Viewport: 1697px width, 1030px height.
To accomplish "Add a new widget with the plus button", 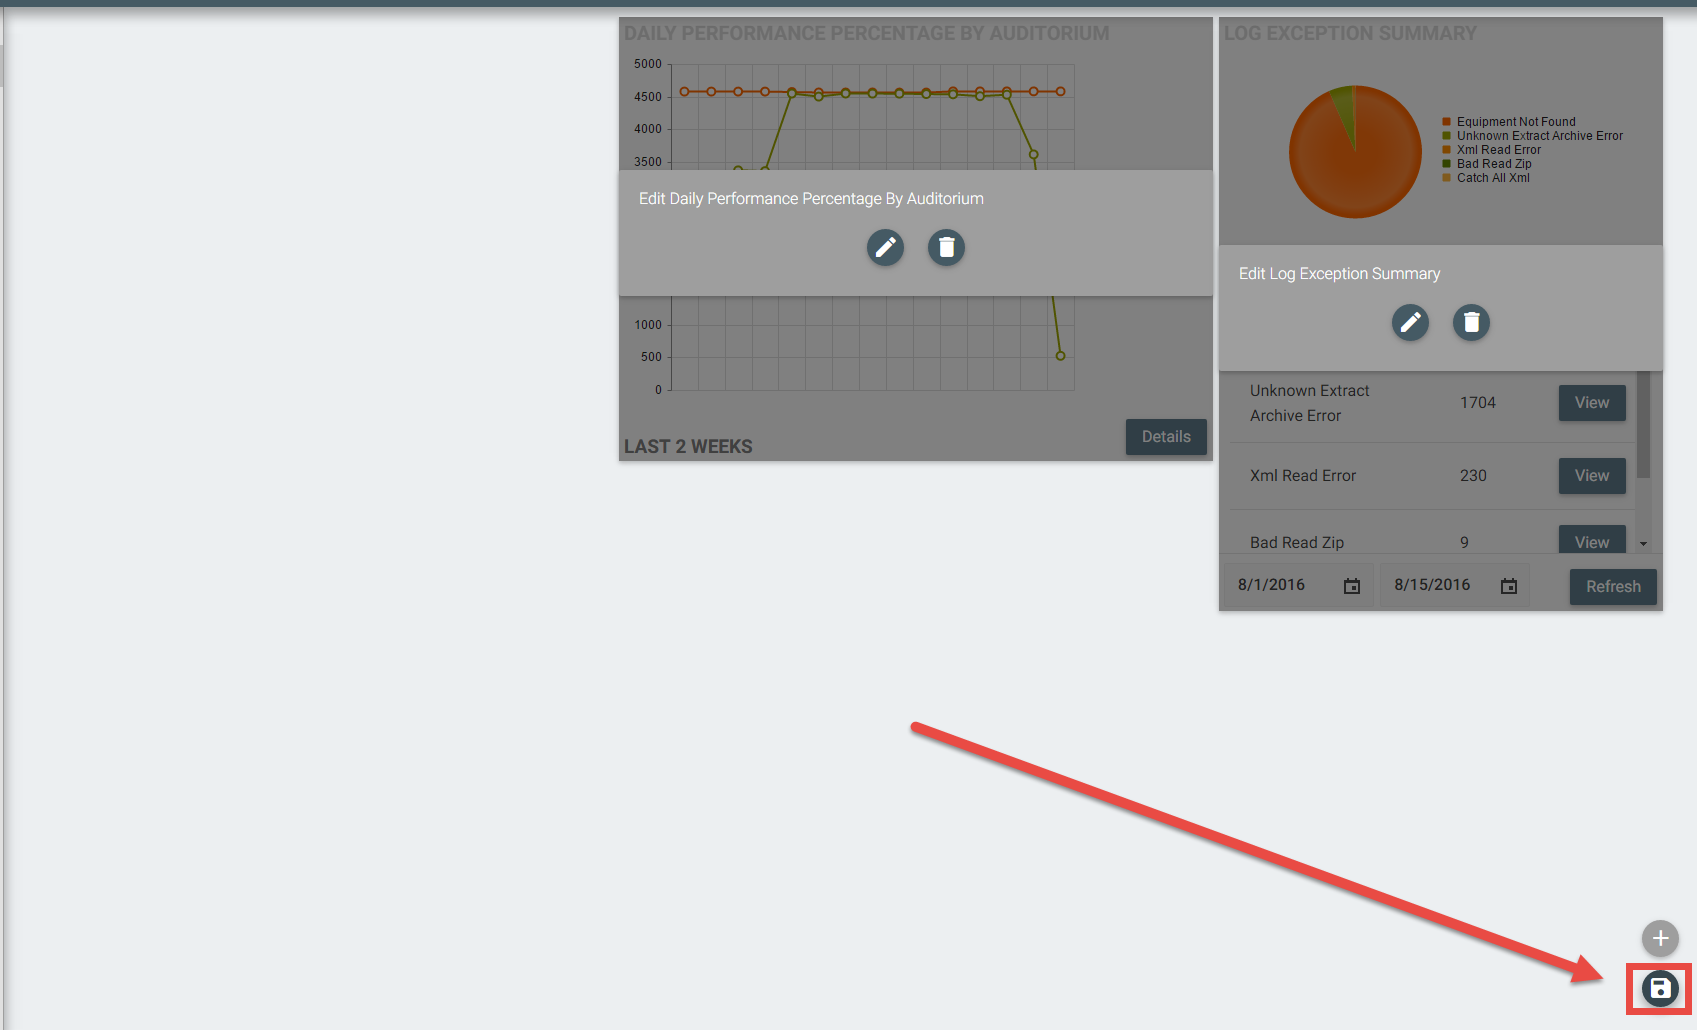I will pos(1660,938).
